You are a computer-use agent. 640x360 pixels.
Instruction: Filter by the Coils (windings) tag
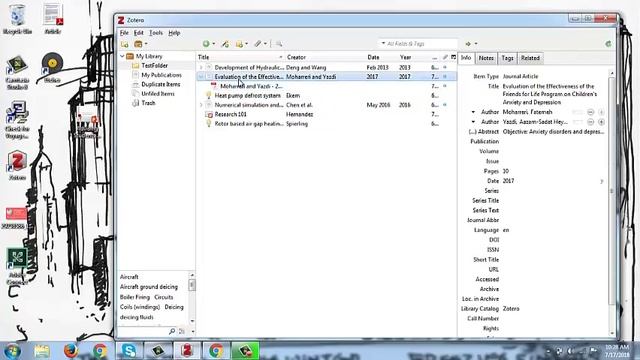coord(140,307)
